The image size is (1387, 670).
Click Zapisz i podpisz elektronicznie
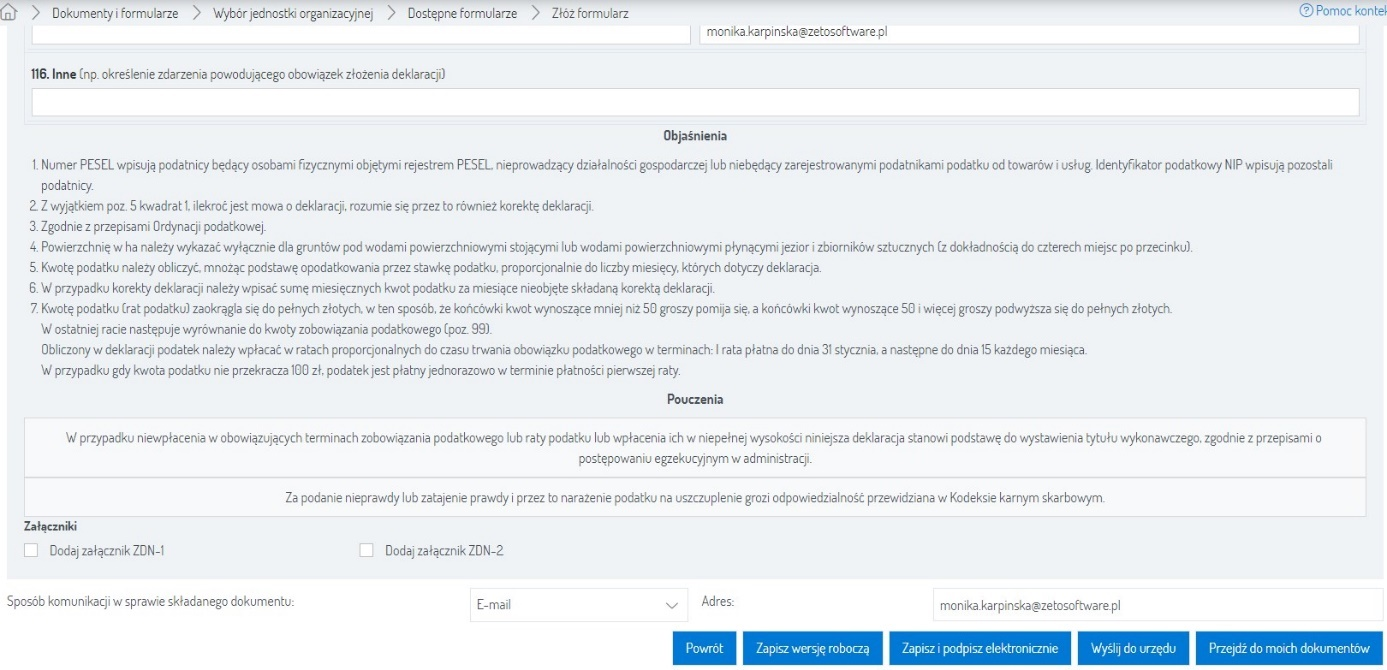pos(980,647)
